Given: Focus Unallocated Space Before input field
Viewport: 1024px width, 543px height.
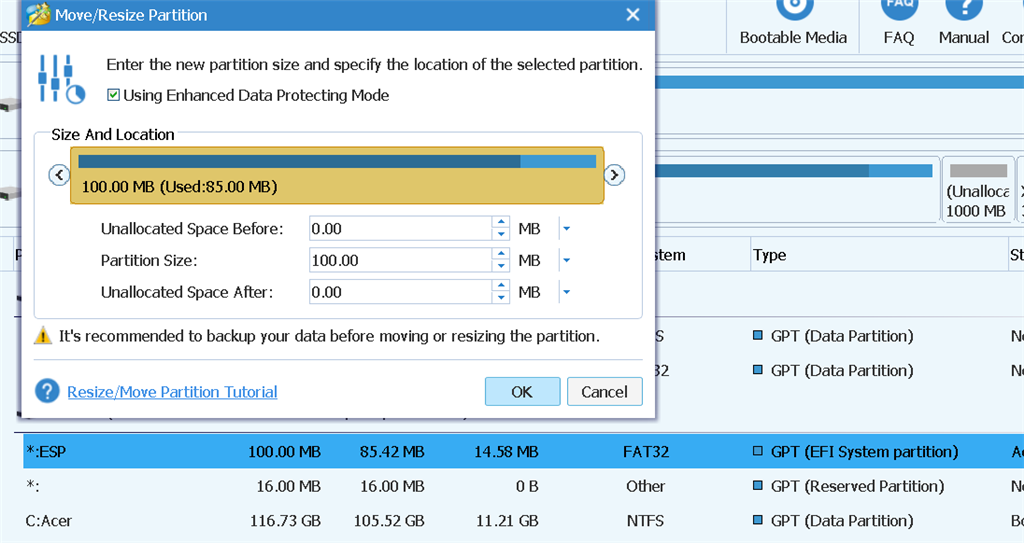Looking at the screenshot, I should tap(400, 229).
